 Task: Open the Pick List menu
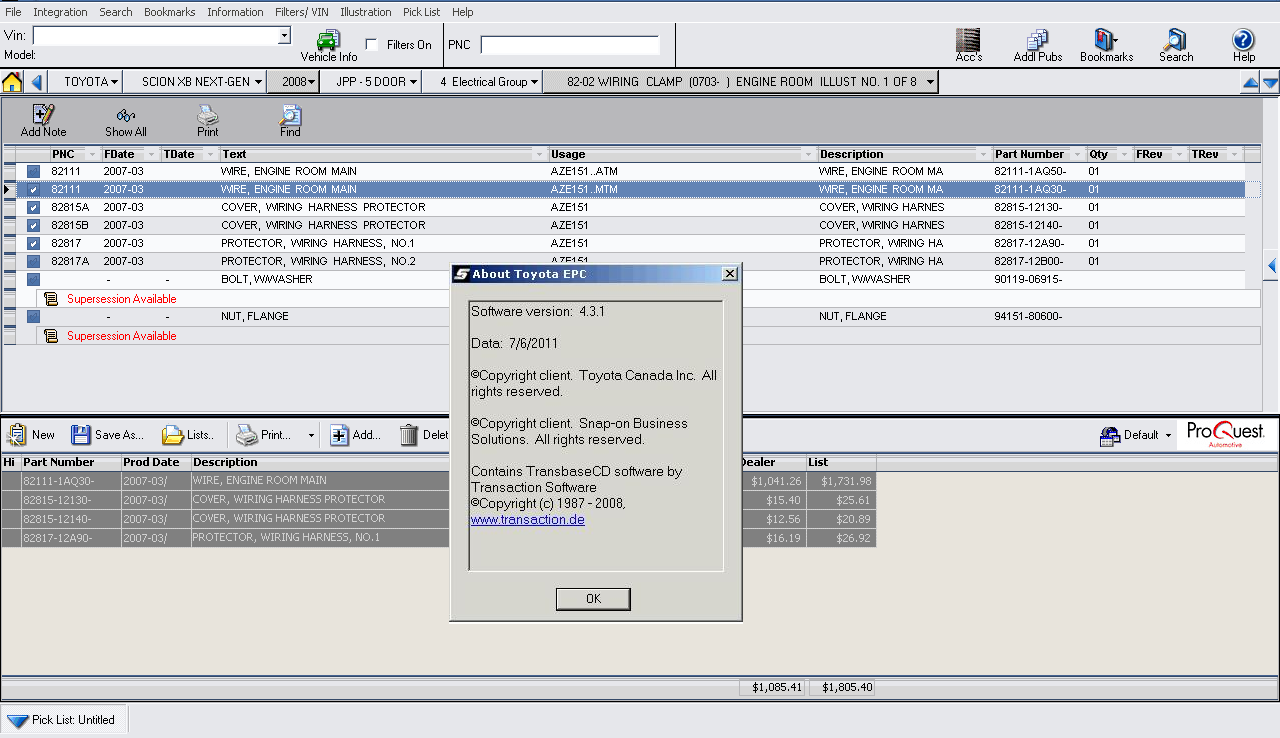pos(423,12)
